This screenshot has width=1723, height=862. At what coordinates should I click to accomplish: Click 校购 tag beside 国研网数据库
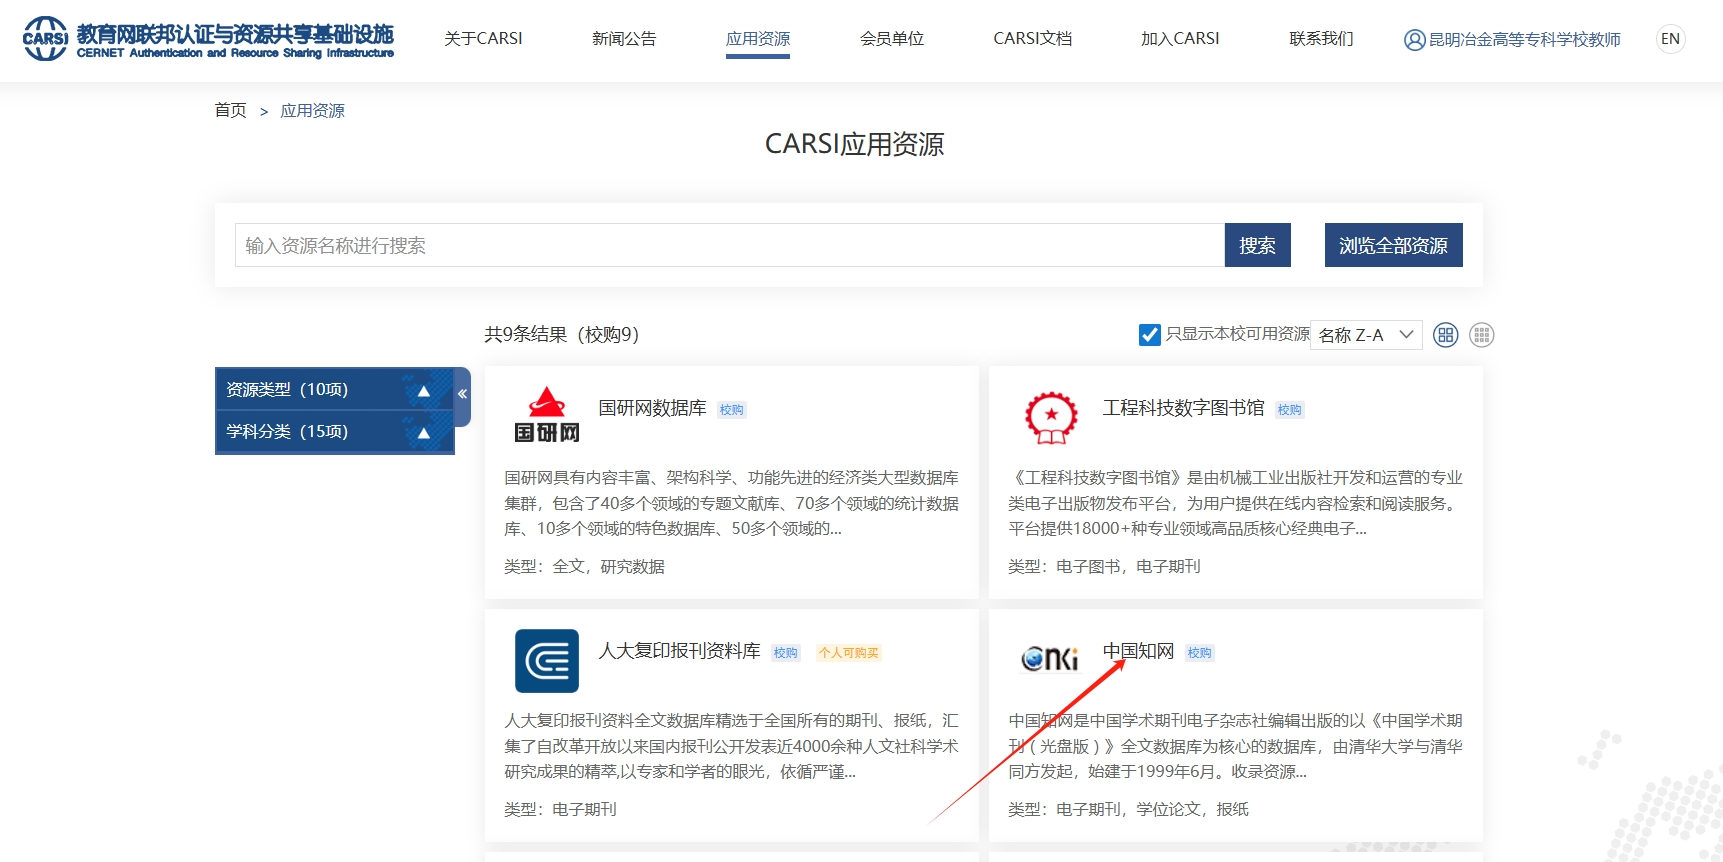732,410
